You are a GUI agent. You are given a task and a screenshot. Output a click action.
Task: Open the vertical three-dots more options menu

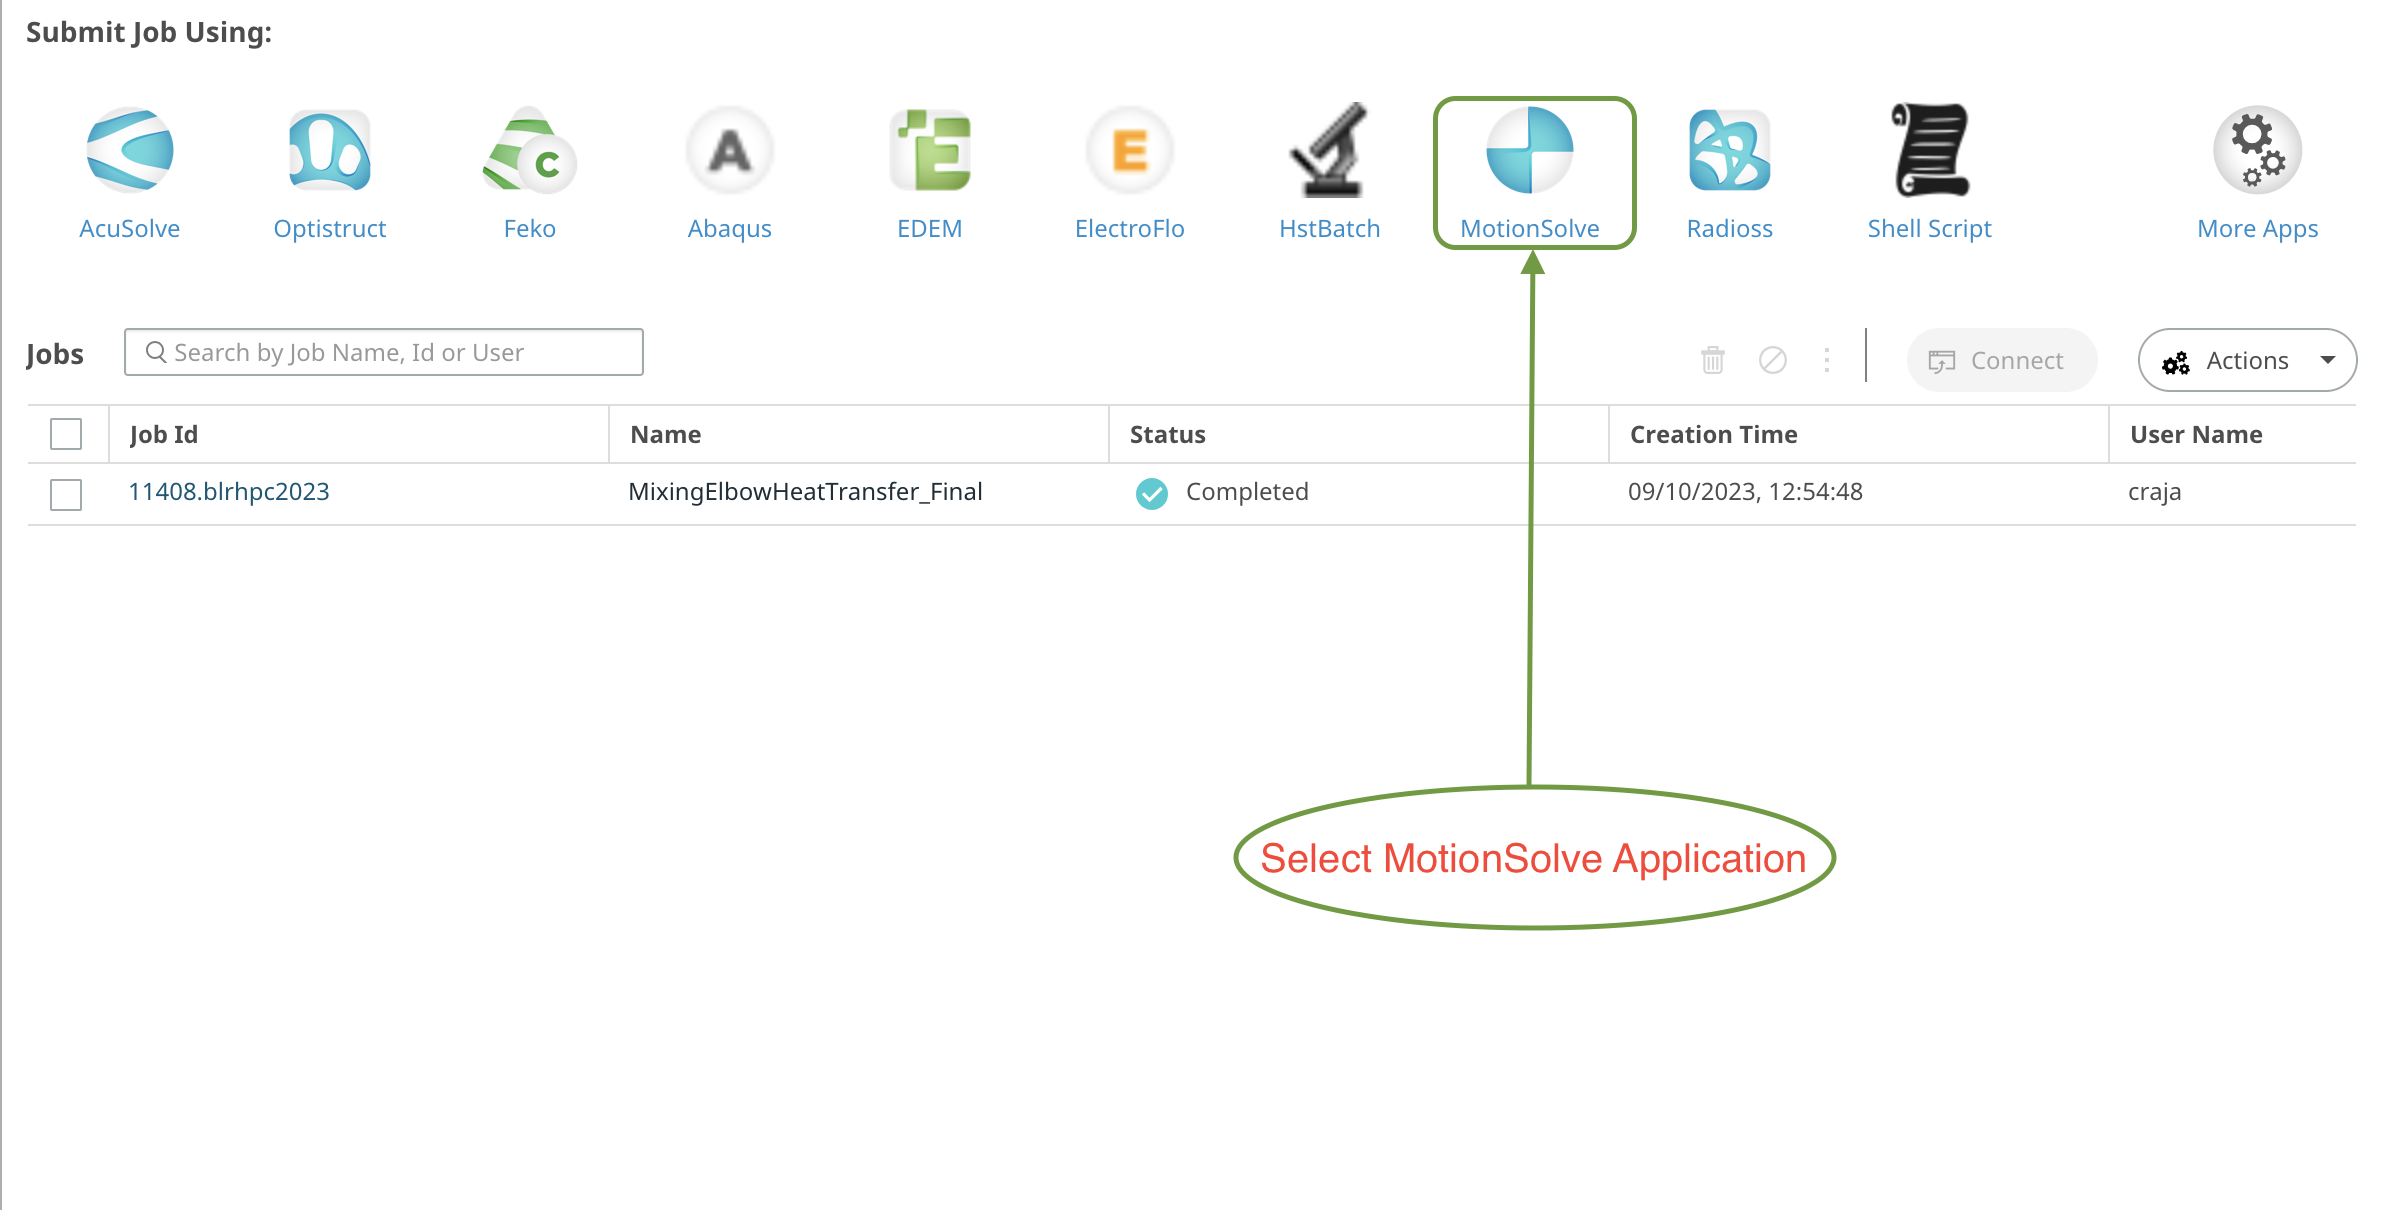pyautogui.click(x=1827, y=360)
